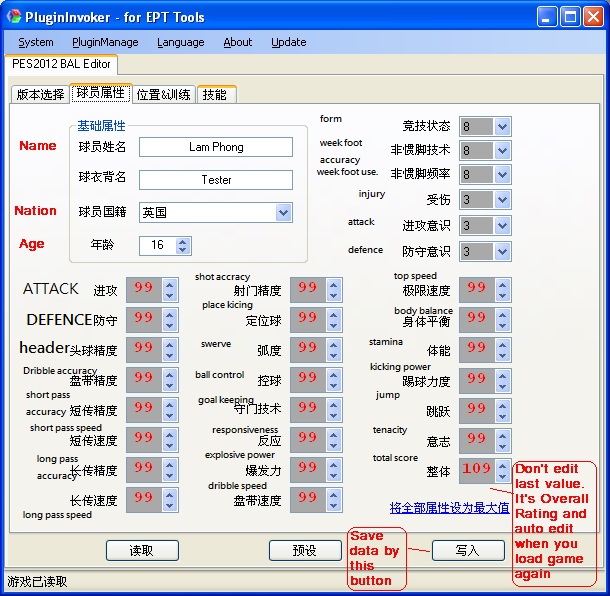Open the System menu
The width and height of the screenshot is (610, 596).
click(x=36, y=42)
